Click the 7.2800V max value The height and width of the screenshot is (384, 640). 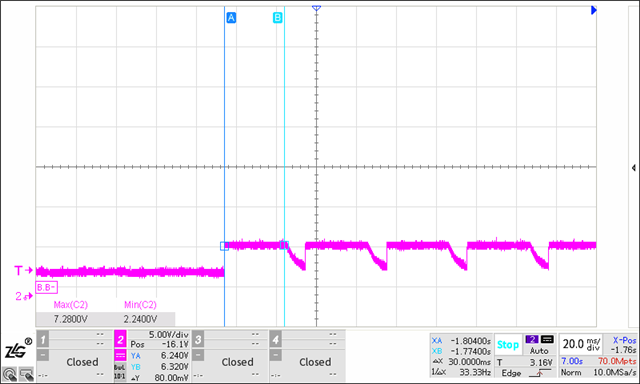click(x=71, y=319)
